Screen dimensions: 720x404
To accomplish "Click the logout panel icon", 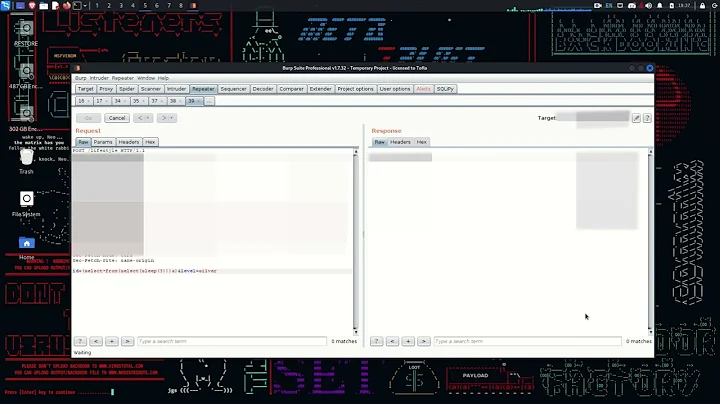I will pyautogui.click(x=714, y=6).
